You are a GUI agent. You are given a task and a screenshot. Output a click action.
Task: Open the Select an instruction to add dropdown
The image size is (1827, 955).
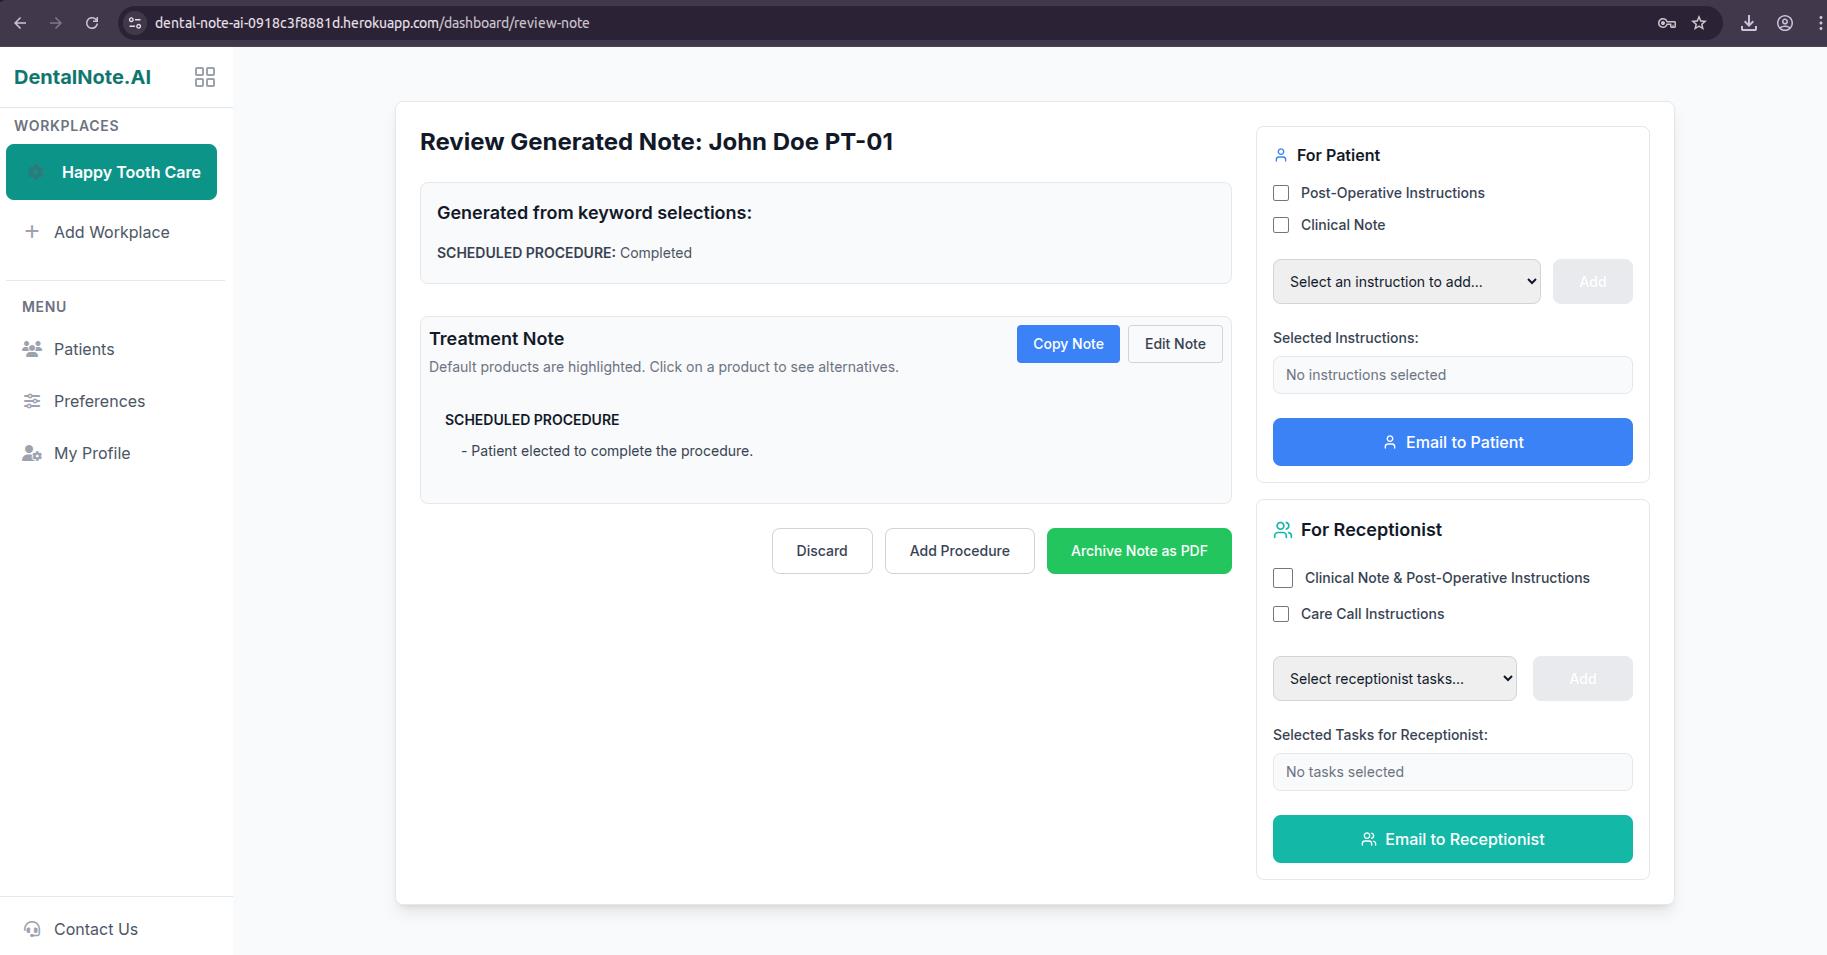1406,281
